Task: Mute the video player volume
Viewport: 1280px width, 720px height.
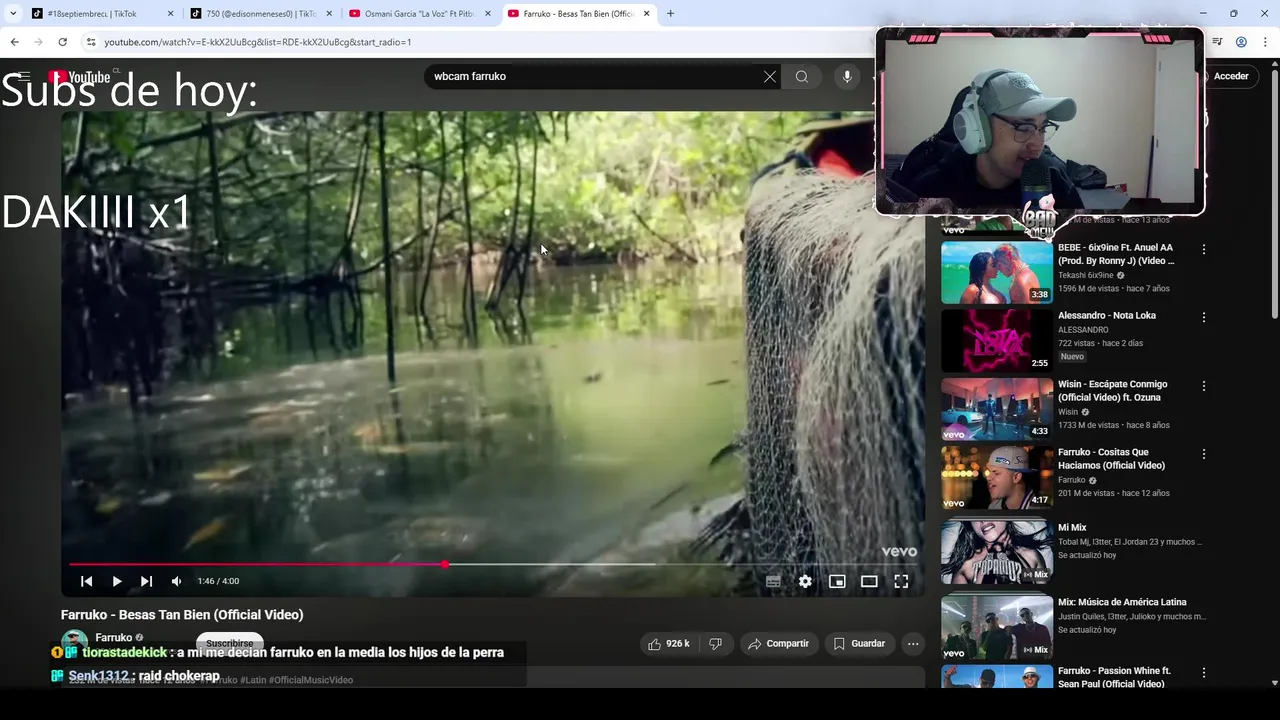Action: tap(176, 581)
